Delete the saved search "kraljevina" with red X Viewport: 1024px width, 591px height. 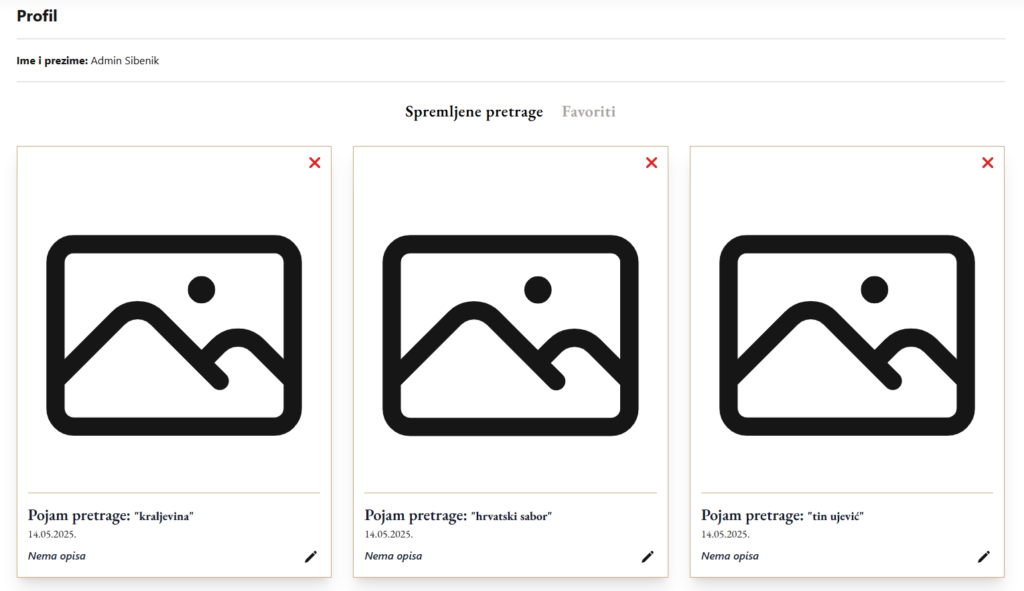coord(315,163)
